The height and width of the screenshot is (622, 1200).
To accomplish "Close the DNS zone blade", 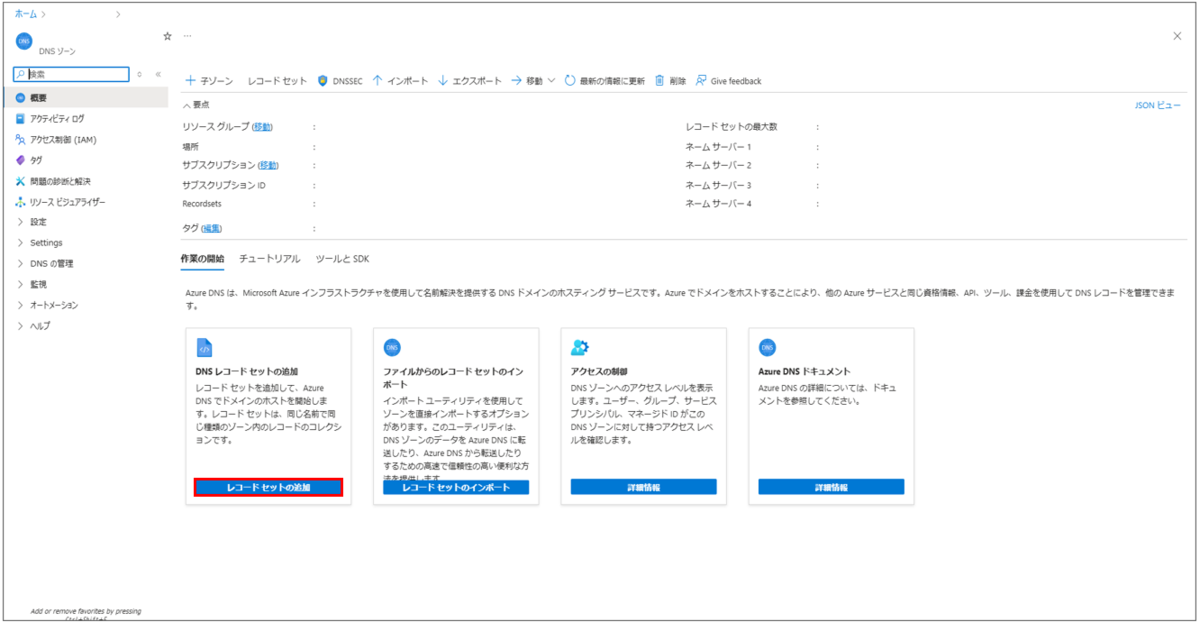I will 1177,36.
